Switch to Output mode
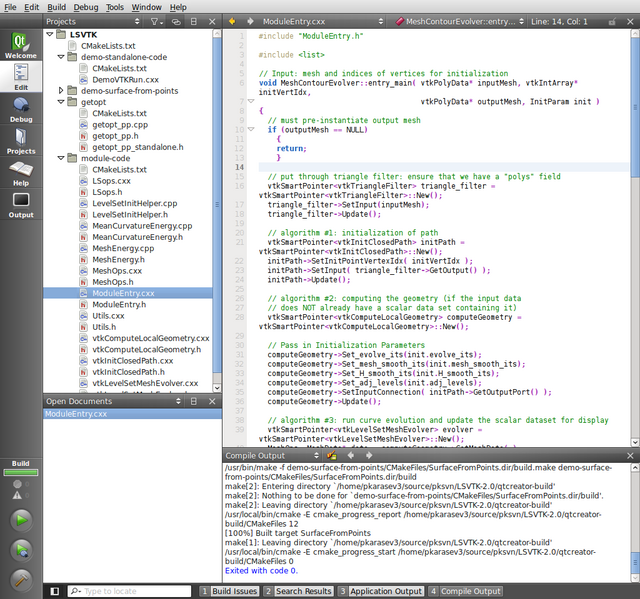 pos(20,205)
